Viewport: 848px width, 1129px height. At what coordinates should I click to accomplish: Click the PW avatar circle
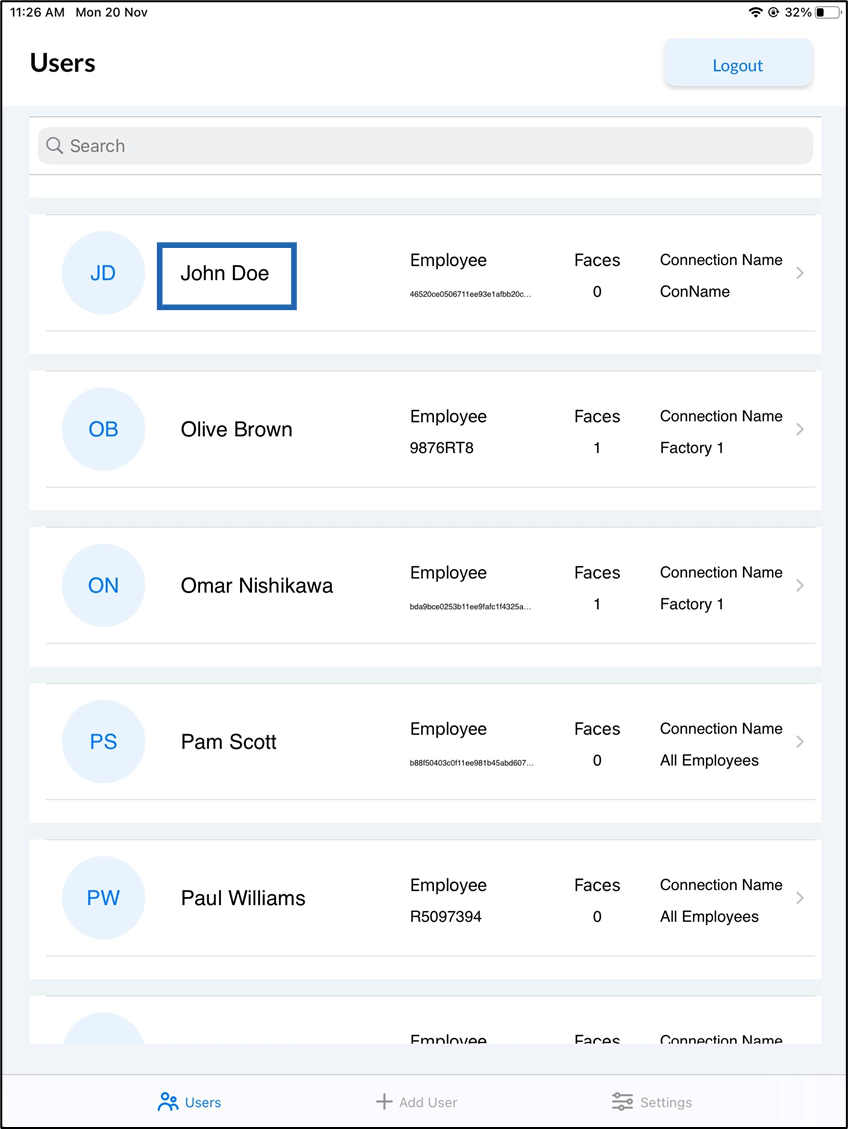pos(104,898)
